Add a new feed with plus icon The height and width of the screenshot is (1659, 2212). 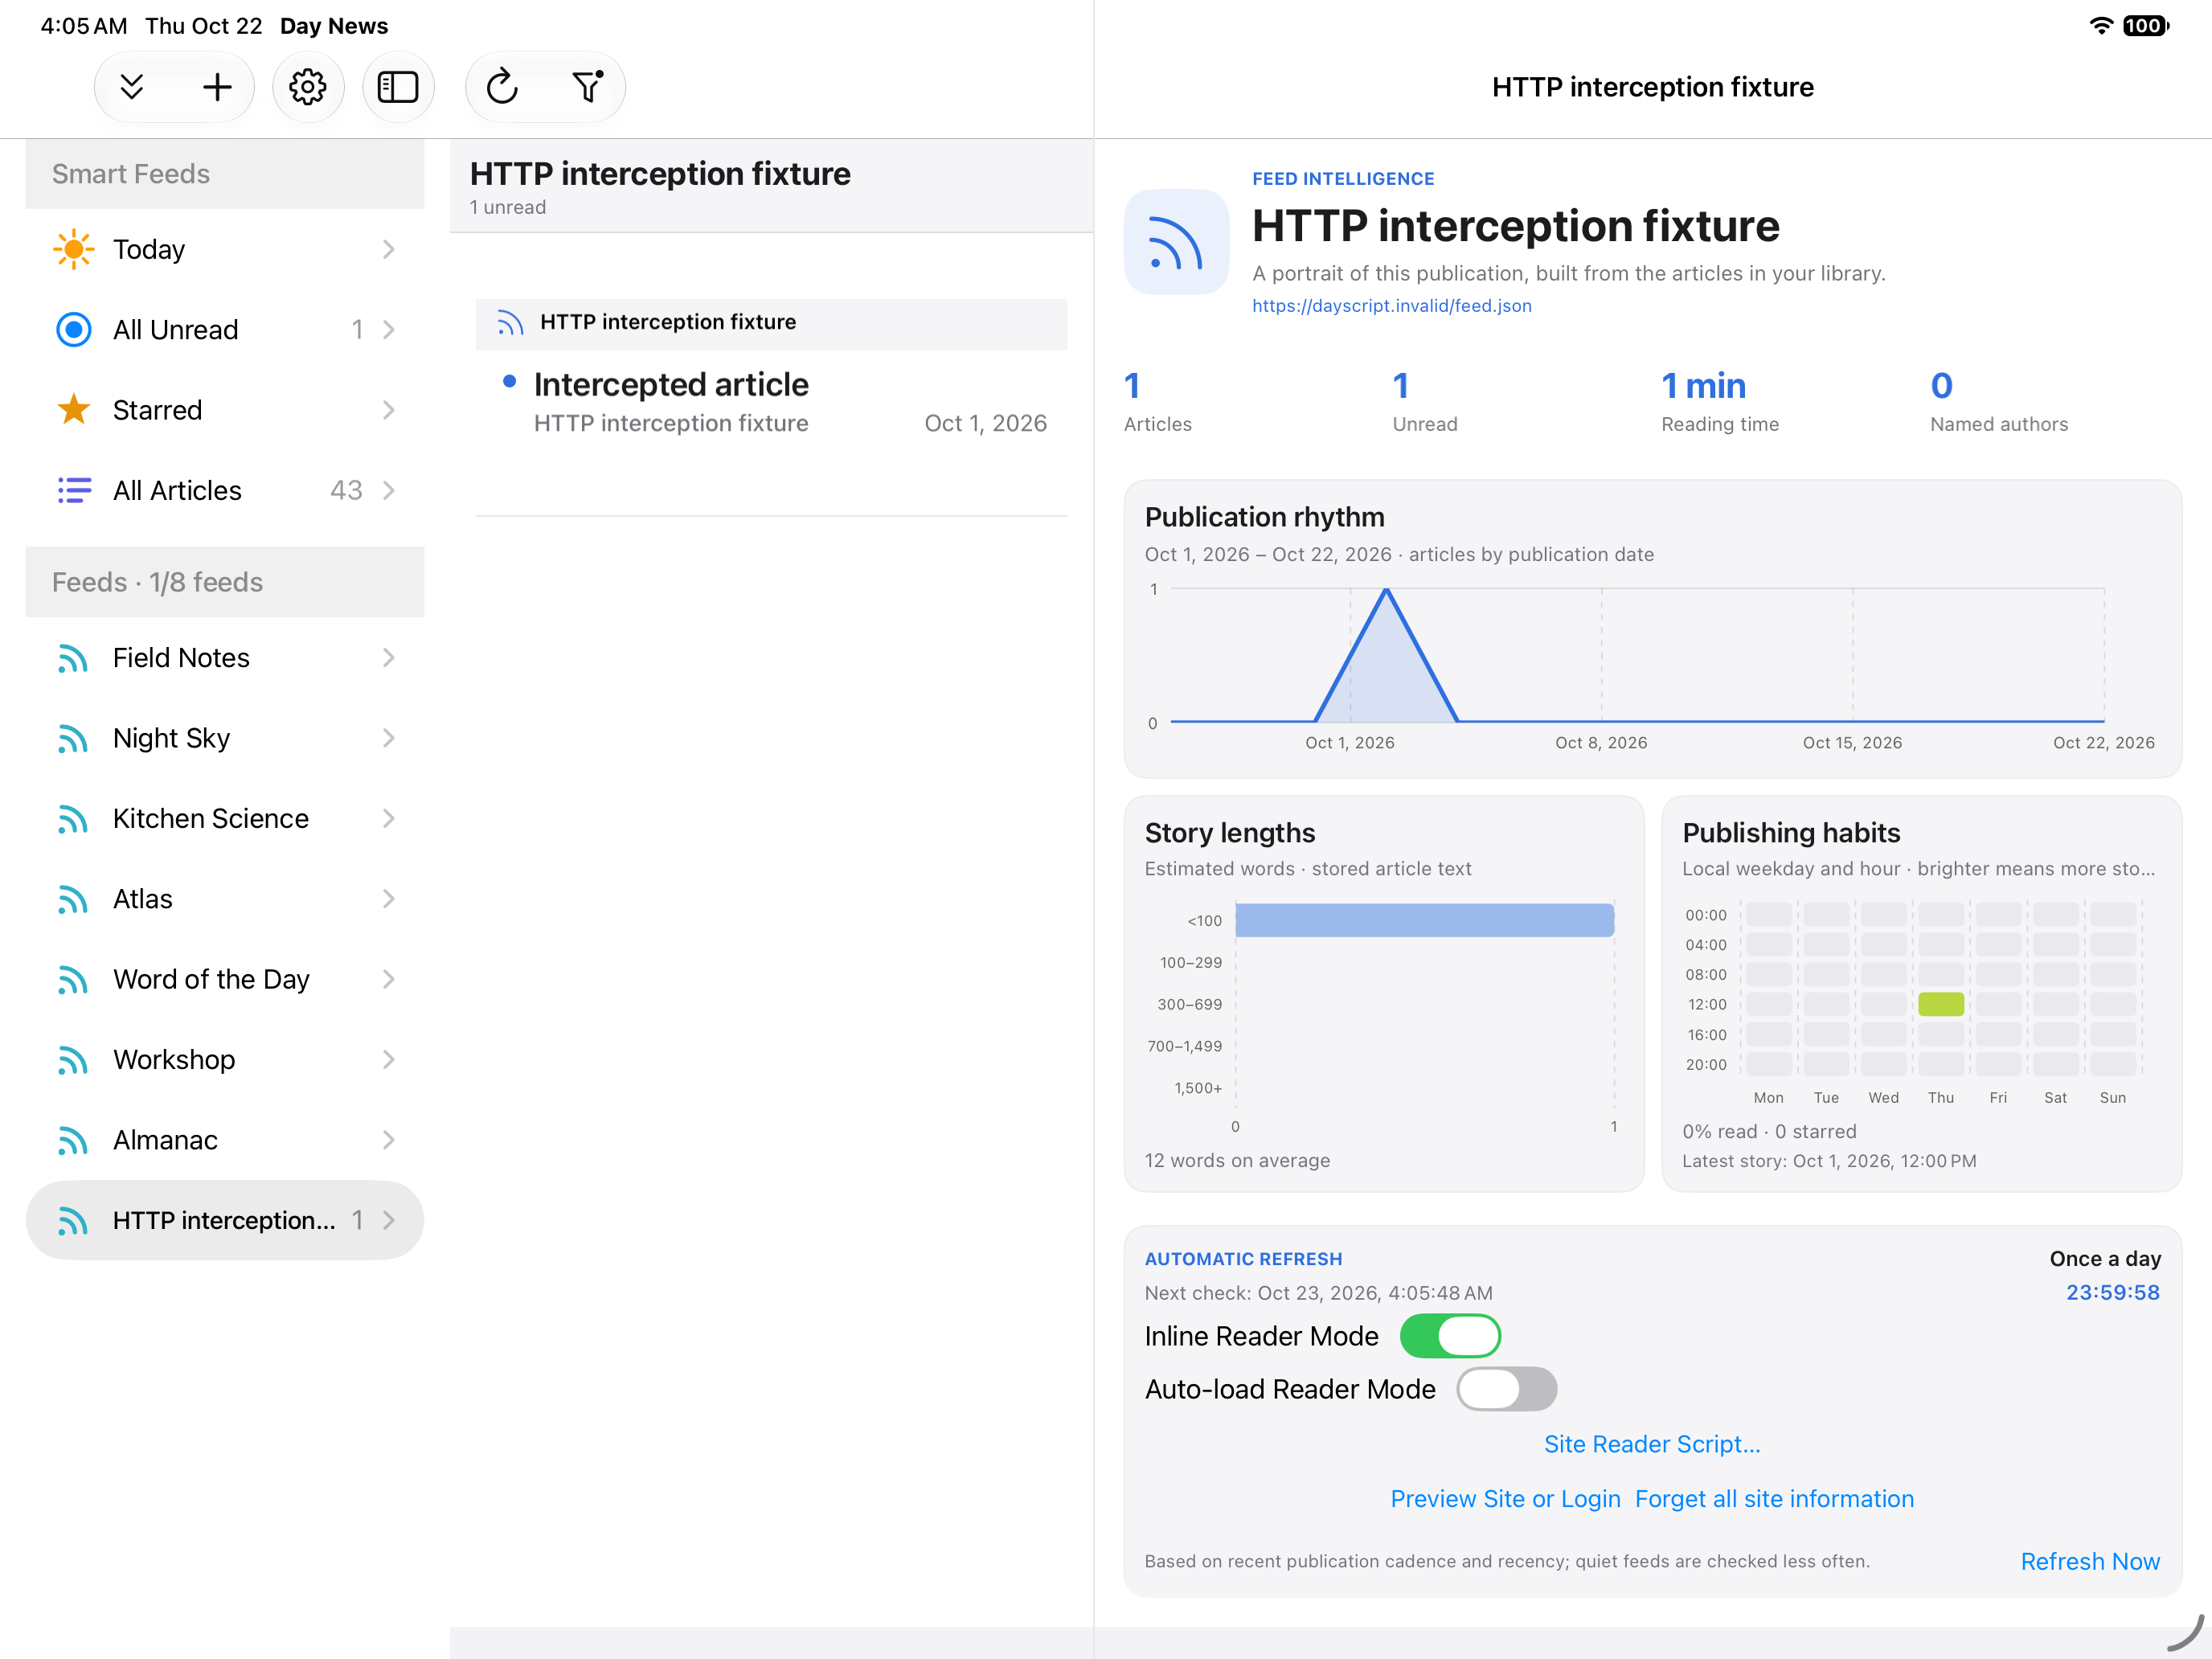217,87
